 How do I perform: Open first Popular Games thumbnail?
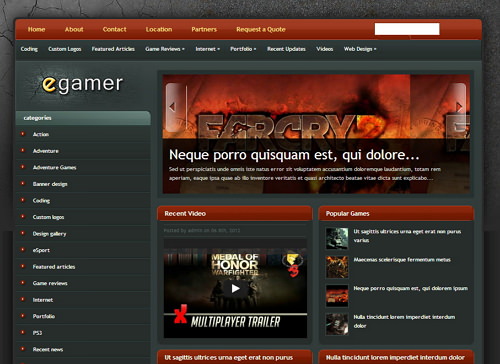(337, 238)
